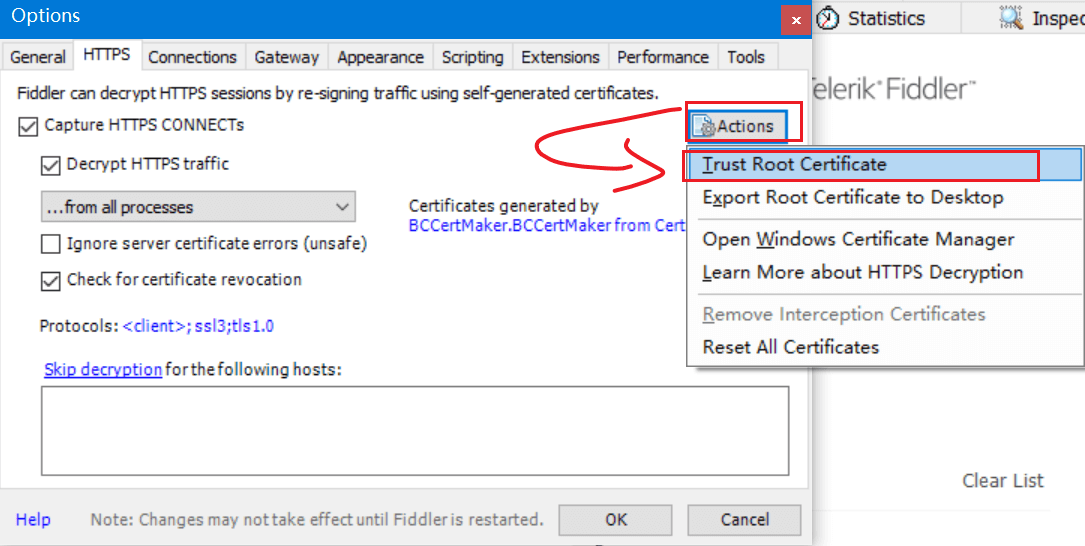Open the Tools tab

746,57
